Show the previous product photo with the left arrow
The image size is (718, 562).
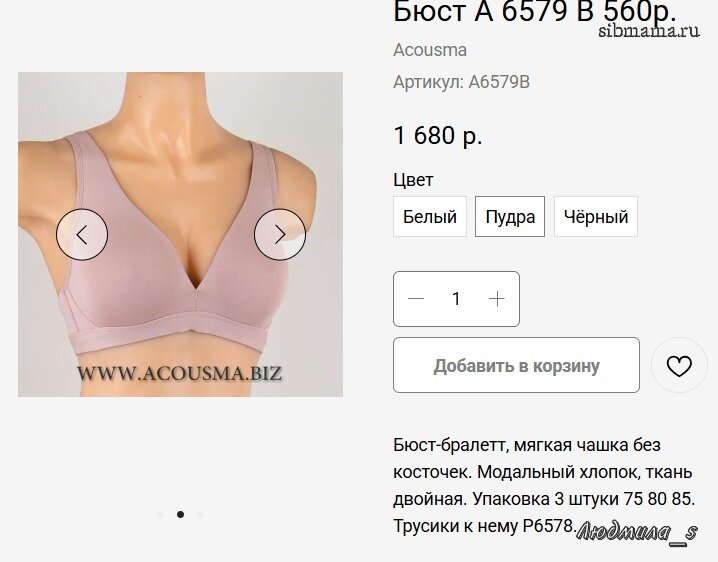click(82, 235)
